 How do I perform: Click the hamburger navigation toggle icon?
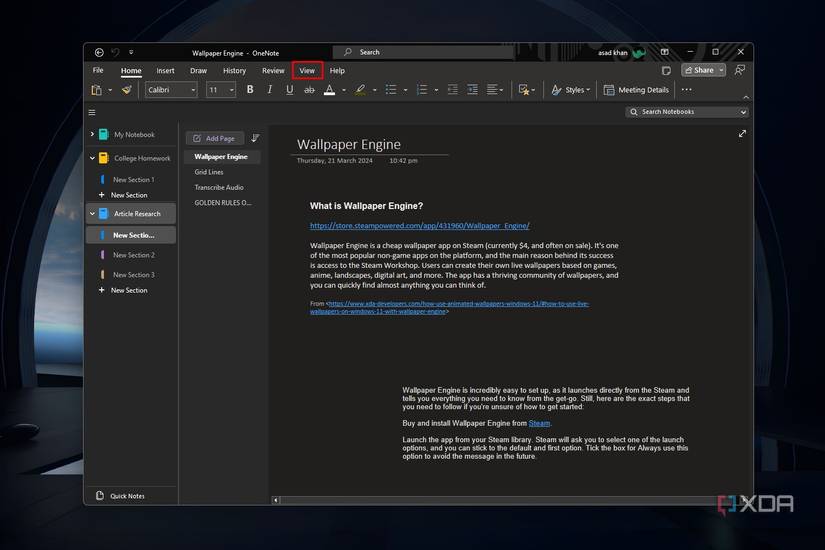[92, 113]
